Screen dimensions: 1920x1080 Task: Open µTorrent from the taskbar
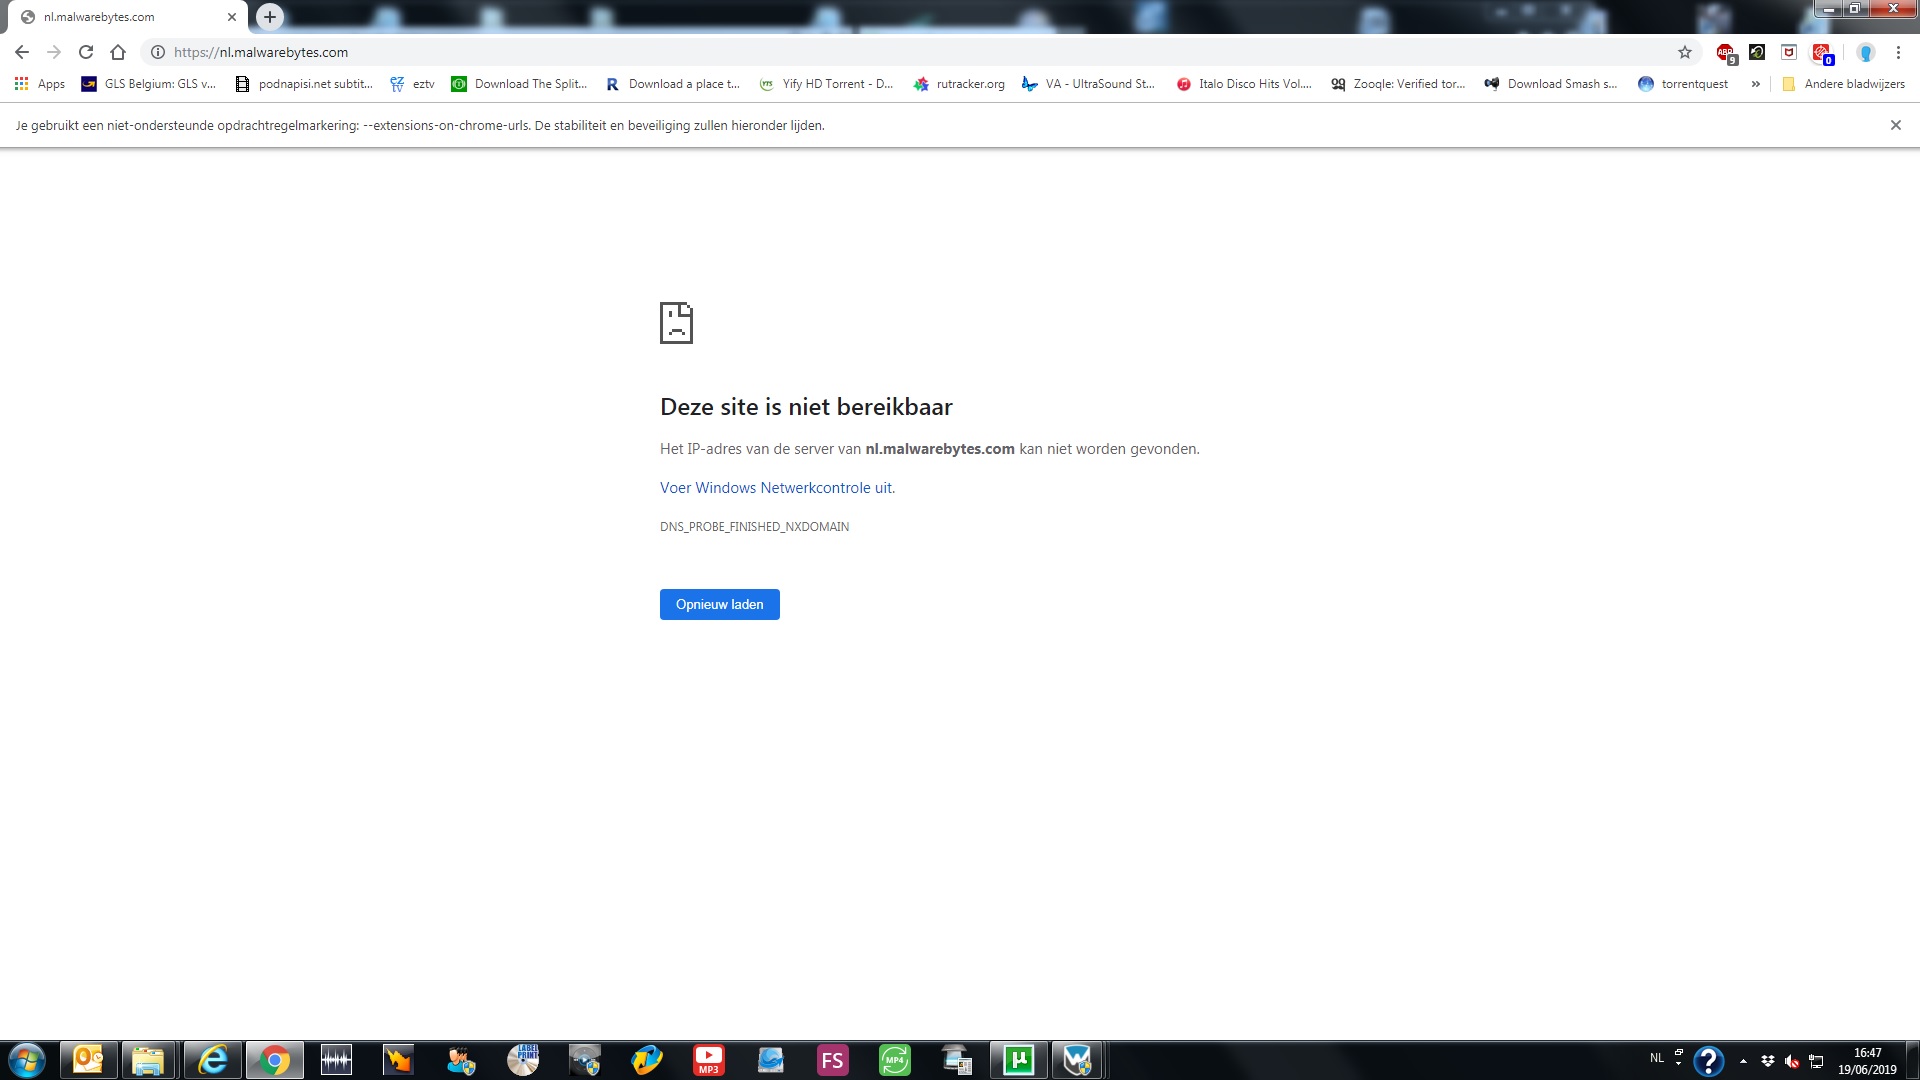coord(1019,1060)
